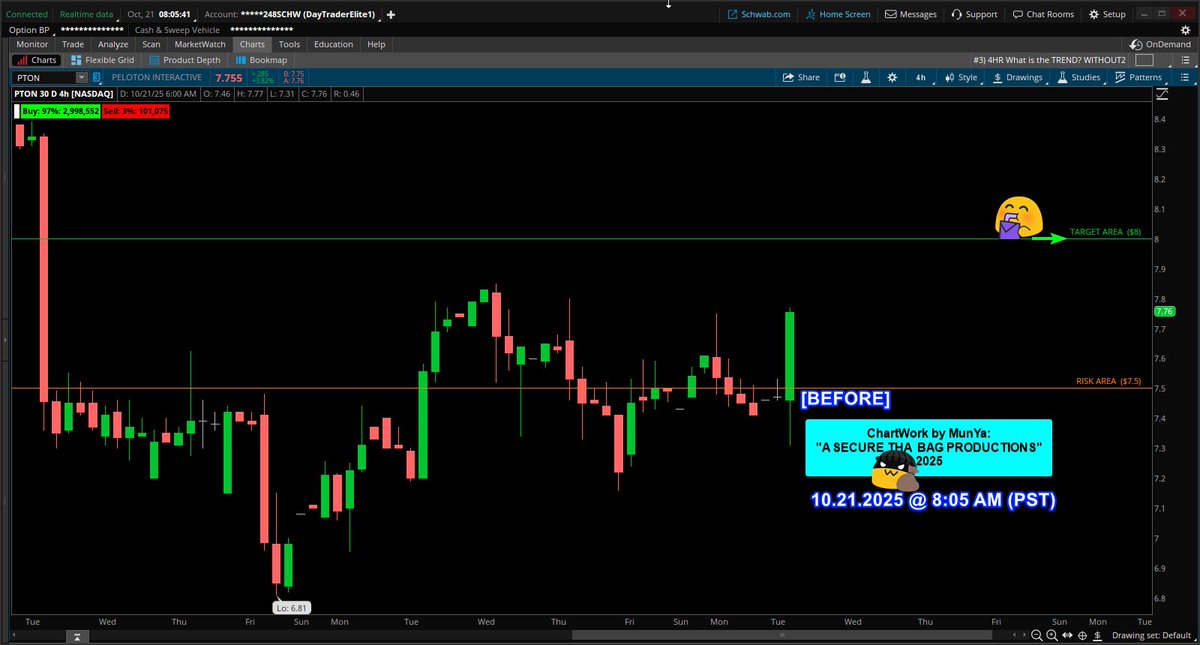Viewport: 1200px width, 645px height.
Task: Click the price axis scale toggle icon
Action: (x=1162, y=95)
